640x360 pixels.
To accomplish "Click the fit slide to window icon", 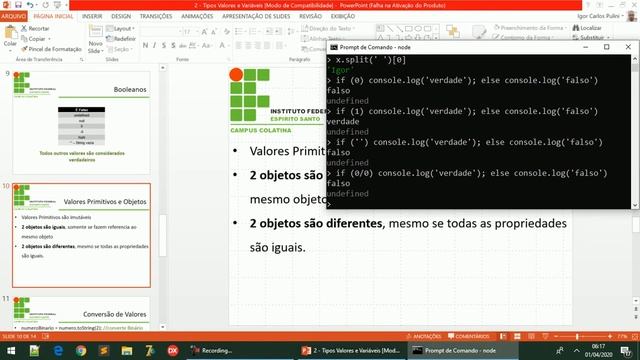I will [x=635, y=336].
